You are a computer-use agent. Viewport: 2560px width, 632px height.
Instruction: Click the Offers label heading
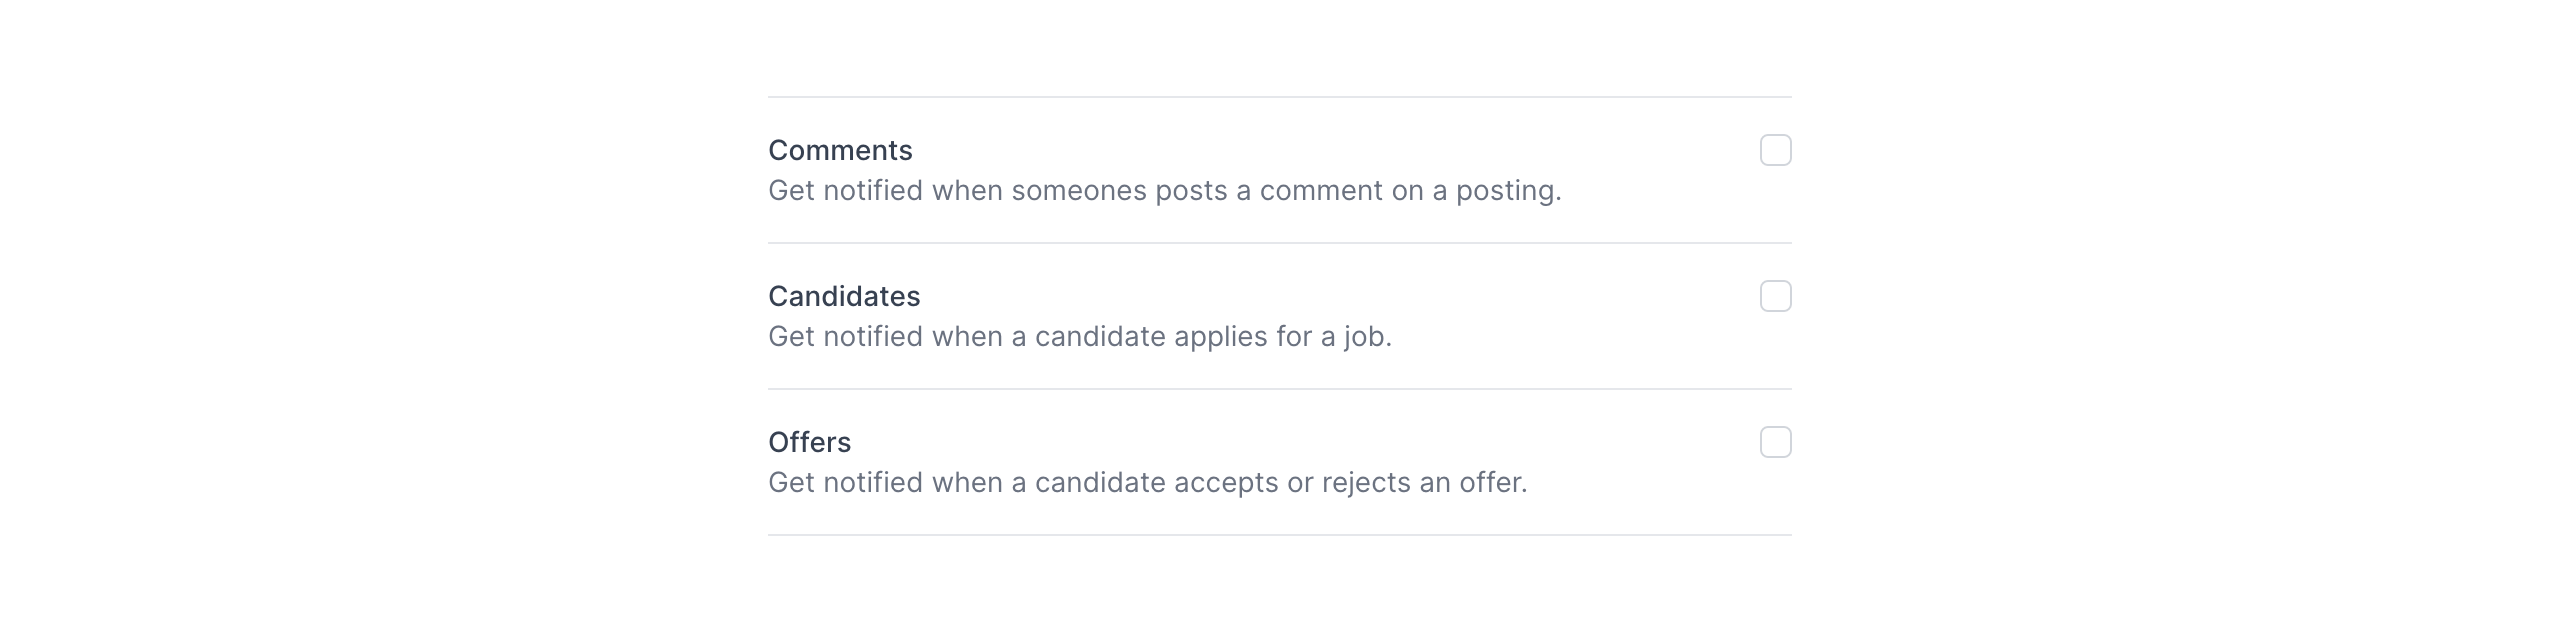[x=809, y=442]
